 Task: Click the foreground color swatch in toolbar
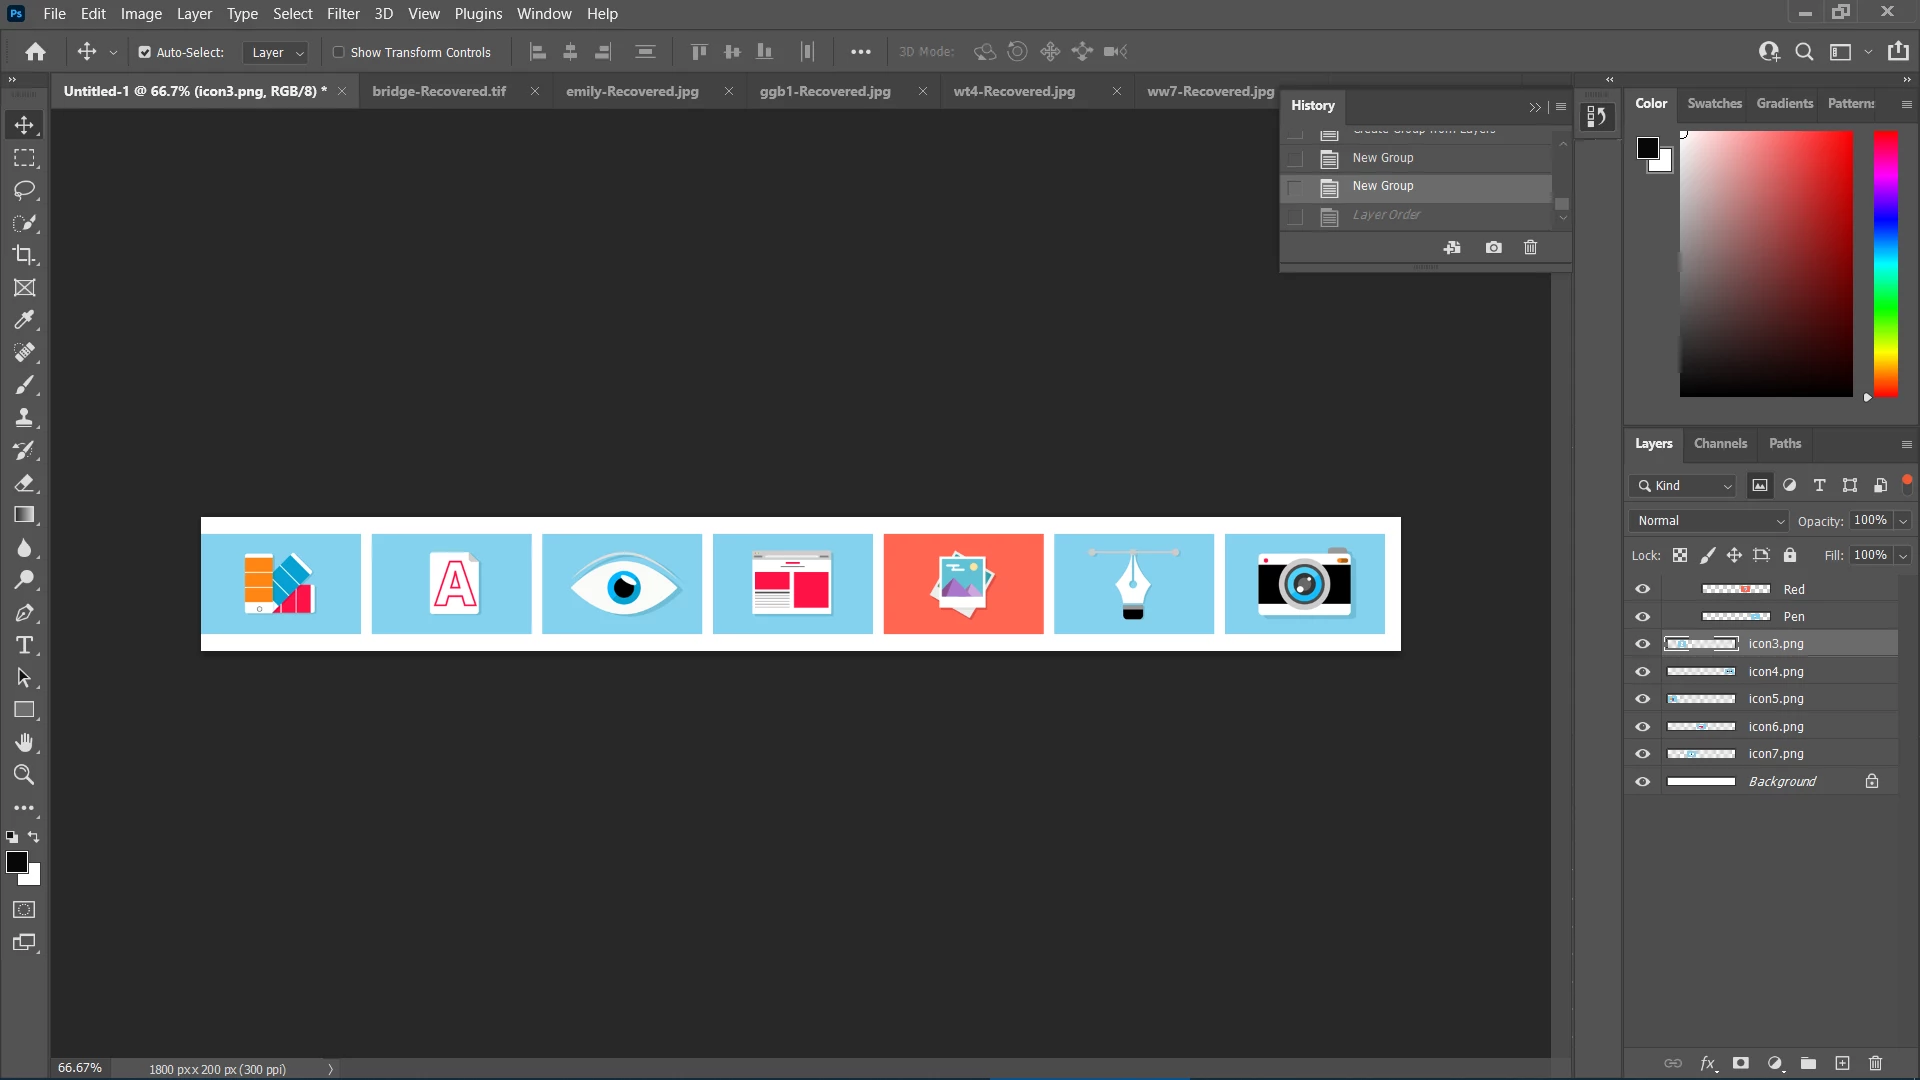pyautogui.click(x=16, y=862)
